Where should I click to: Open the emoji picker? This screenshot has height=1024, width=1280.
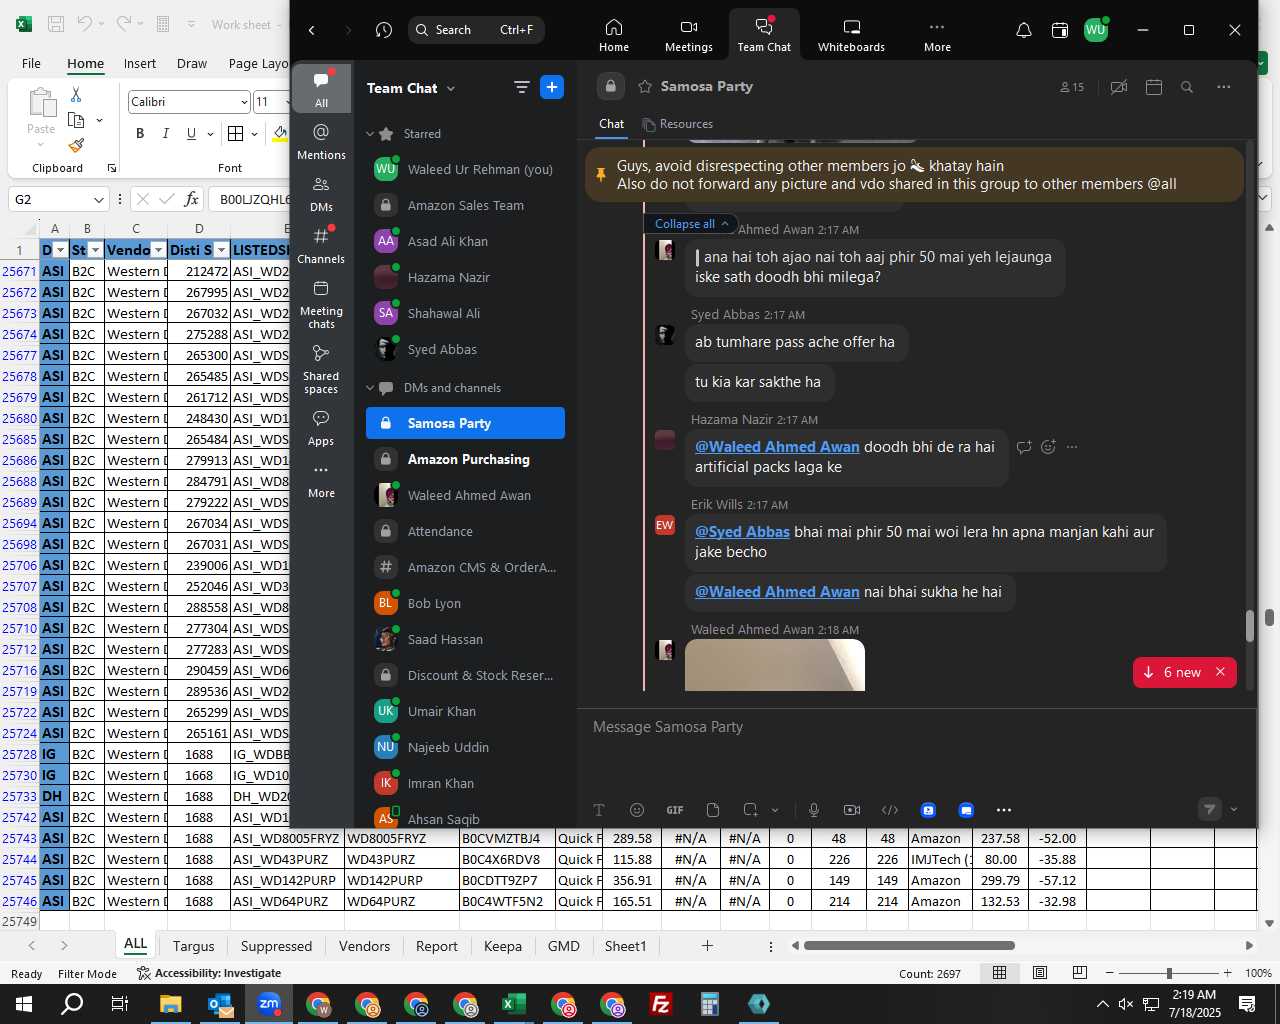637,810
